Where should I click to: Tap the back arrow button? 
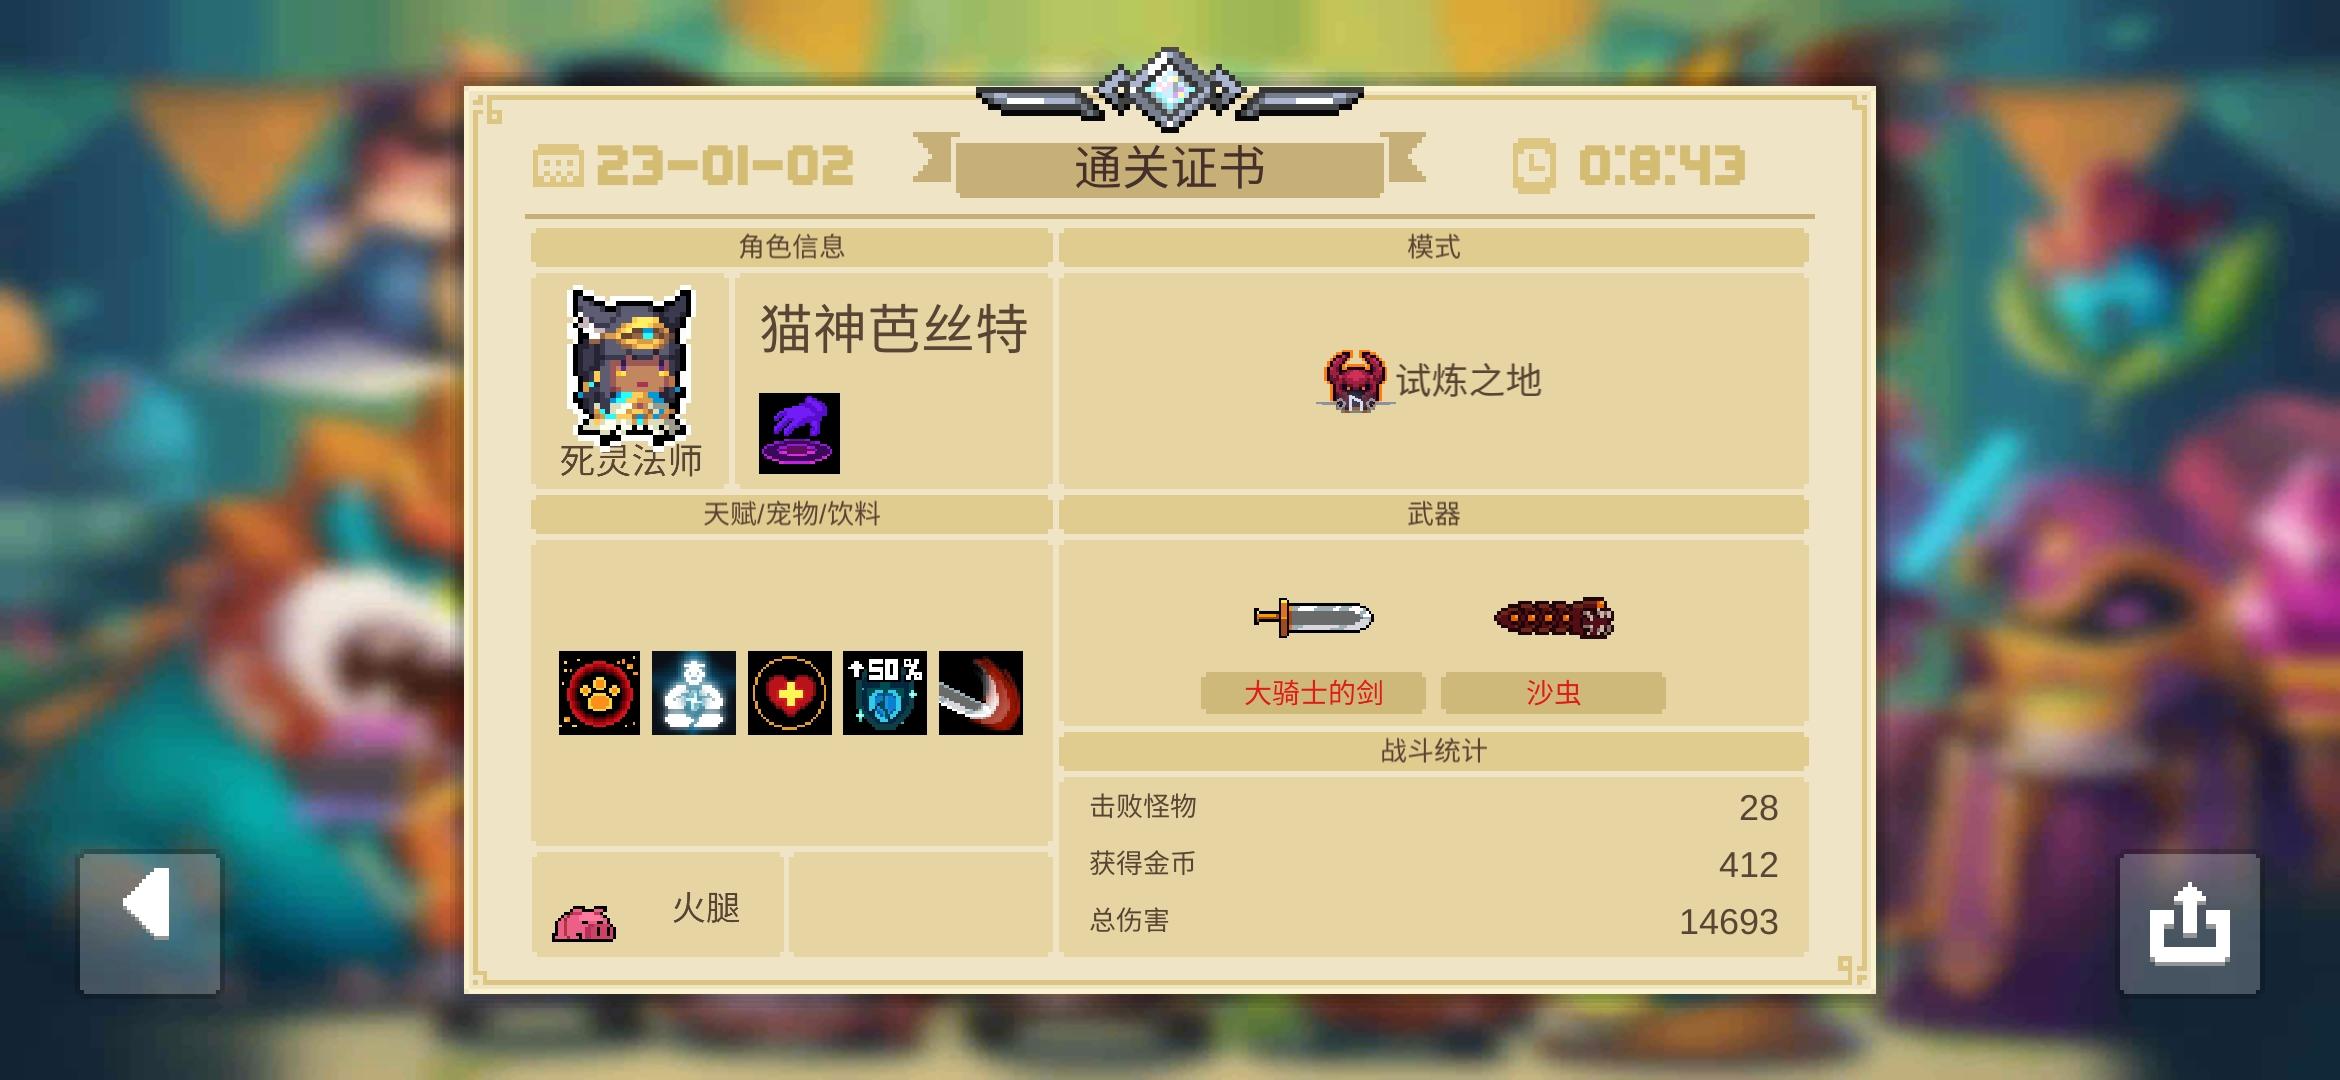(150, 923)
